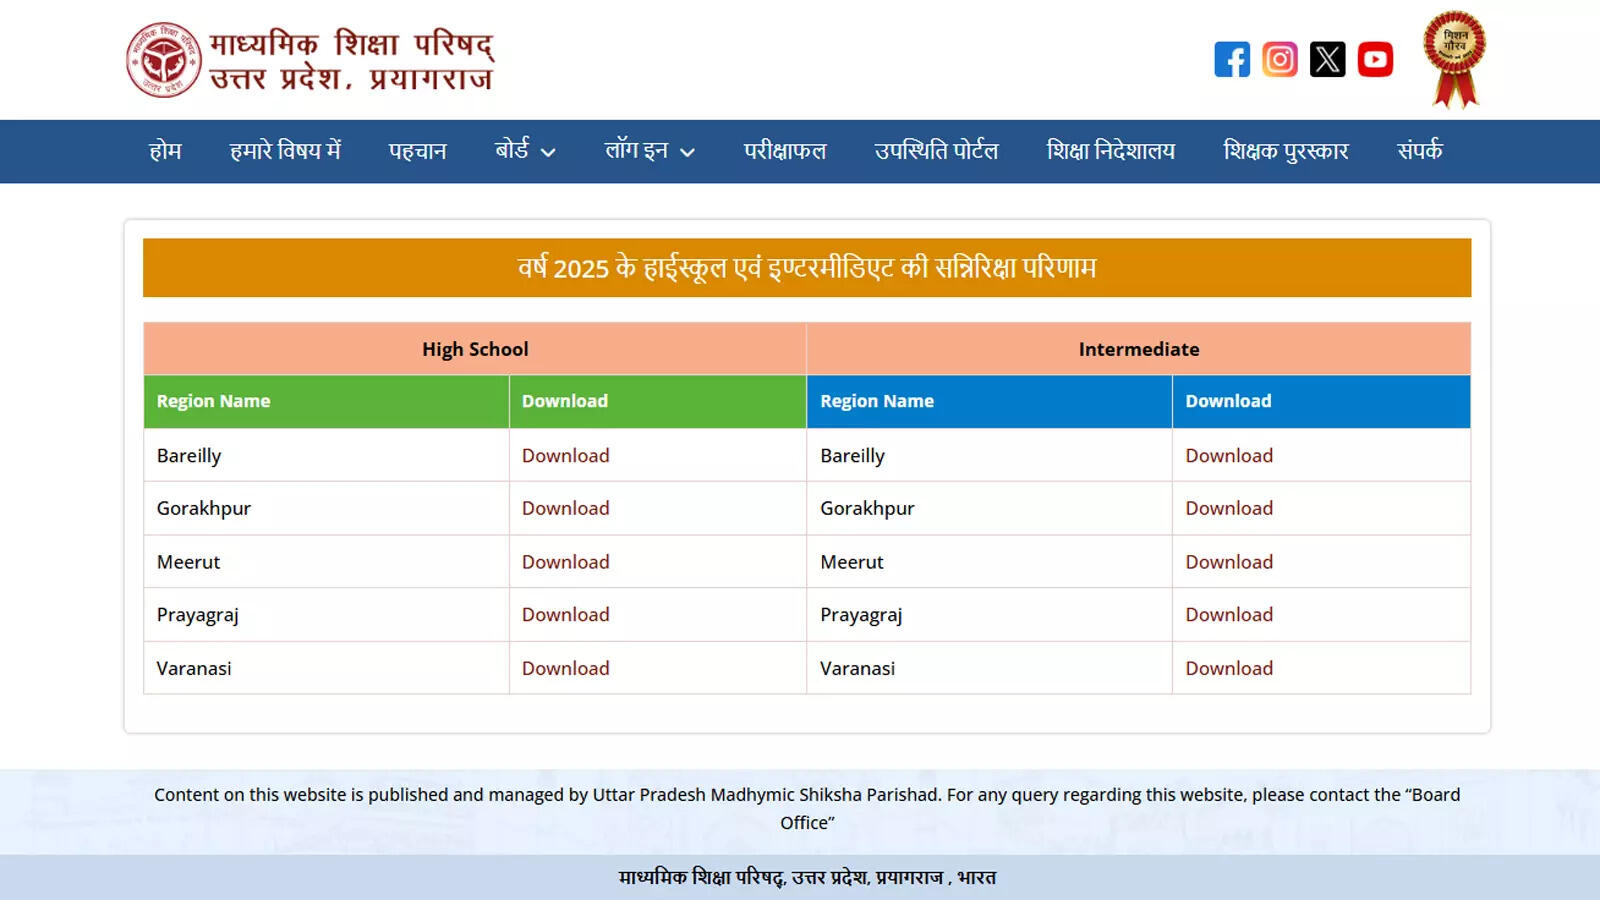Select Varanasi cell under Intermediate
This screenshot has width=1600, height=900.
click(x=989, y=668)
